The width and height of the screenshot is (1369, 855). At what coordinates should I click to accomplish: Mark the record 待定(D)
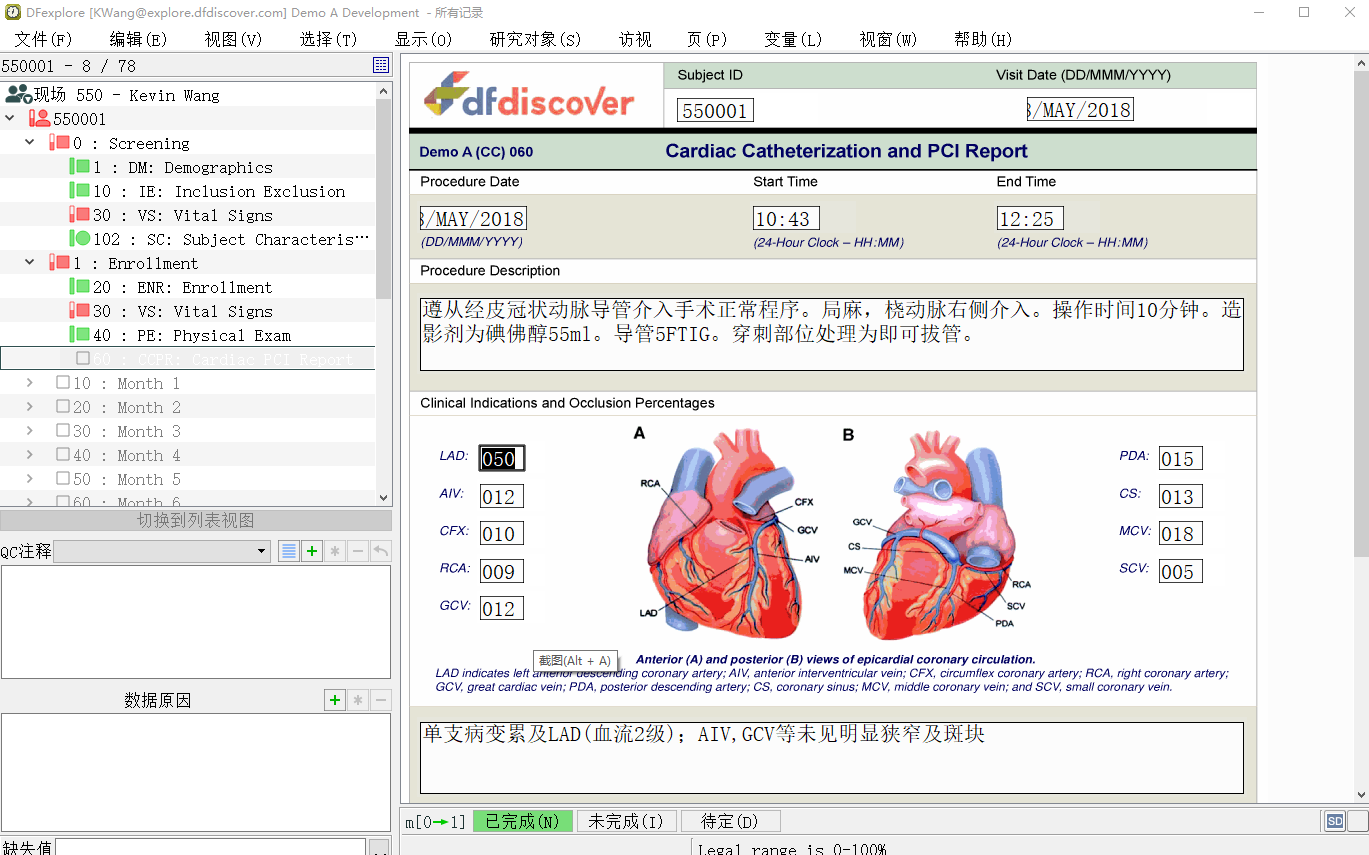point(731,821)
